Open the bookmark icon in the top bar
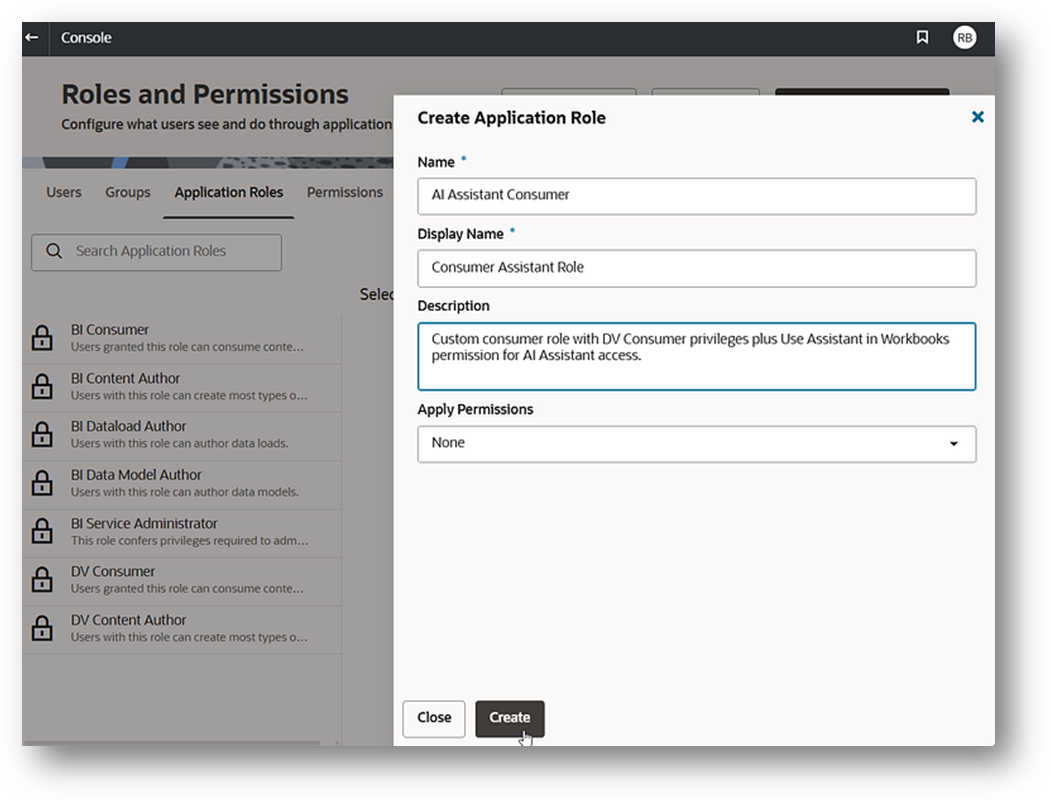The height and width of the screenshot is (801, 1050). [922, 37]
